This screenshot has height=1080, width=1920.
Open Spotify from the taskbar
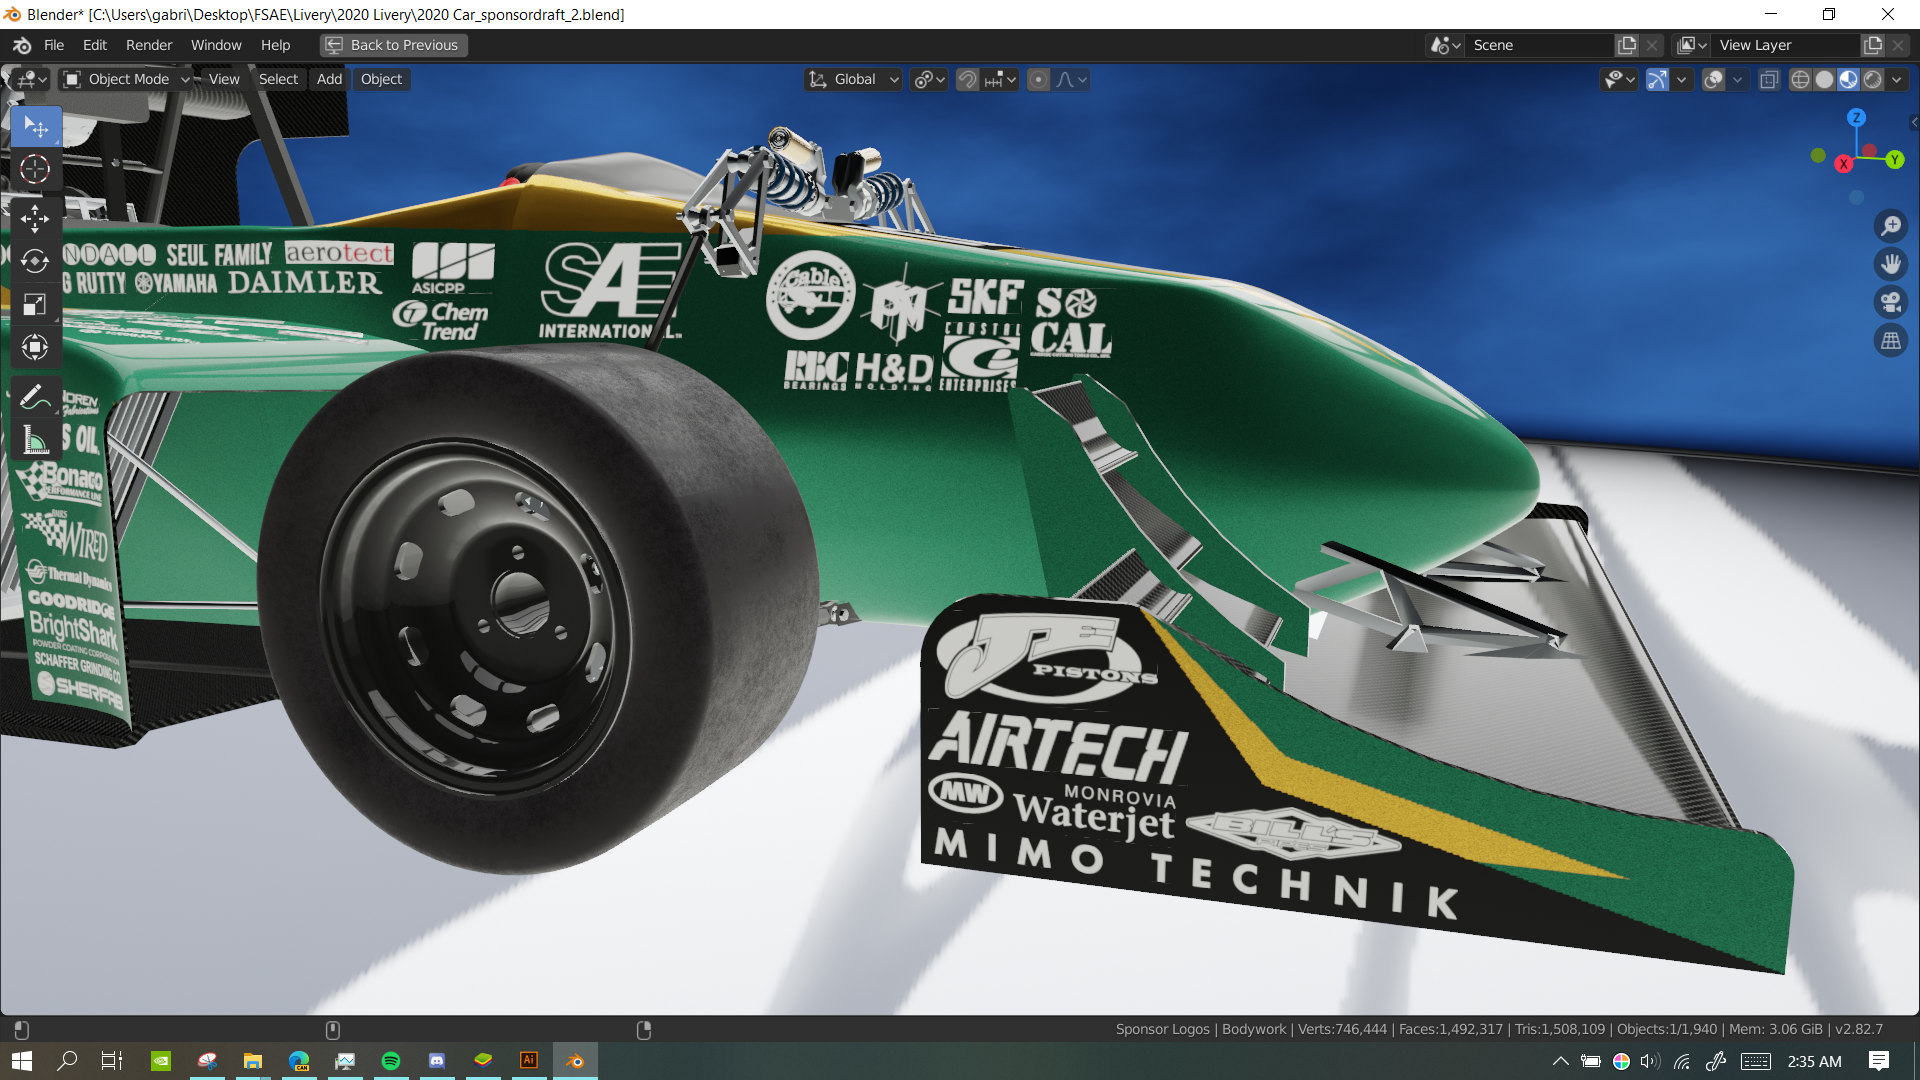(391, 1061)
